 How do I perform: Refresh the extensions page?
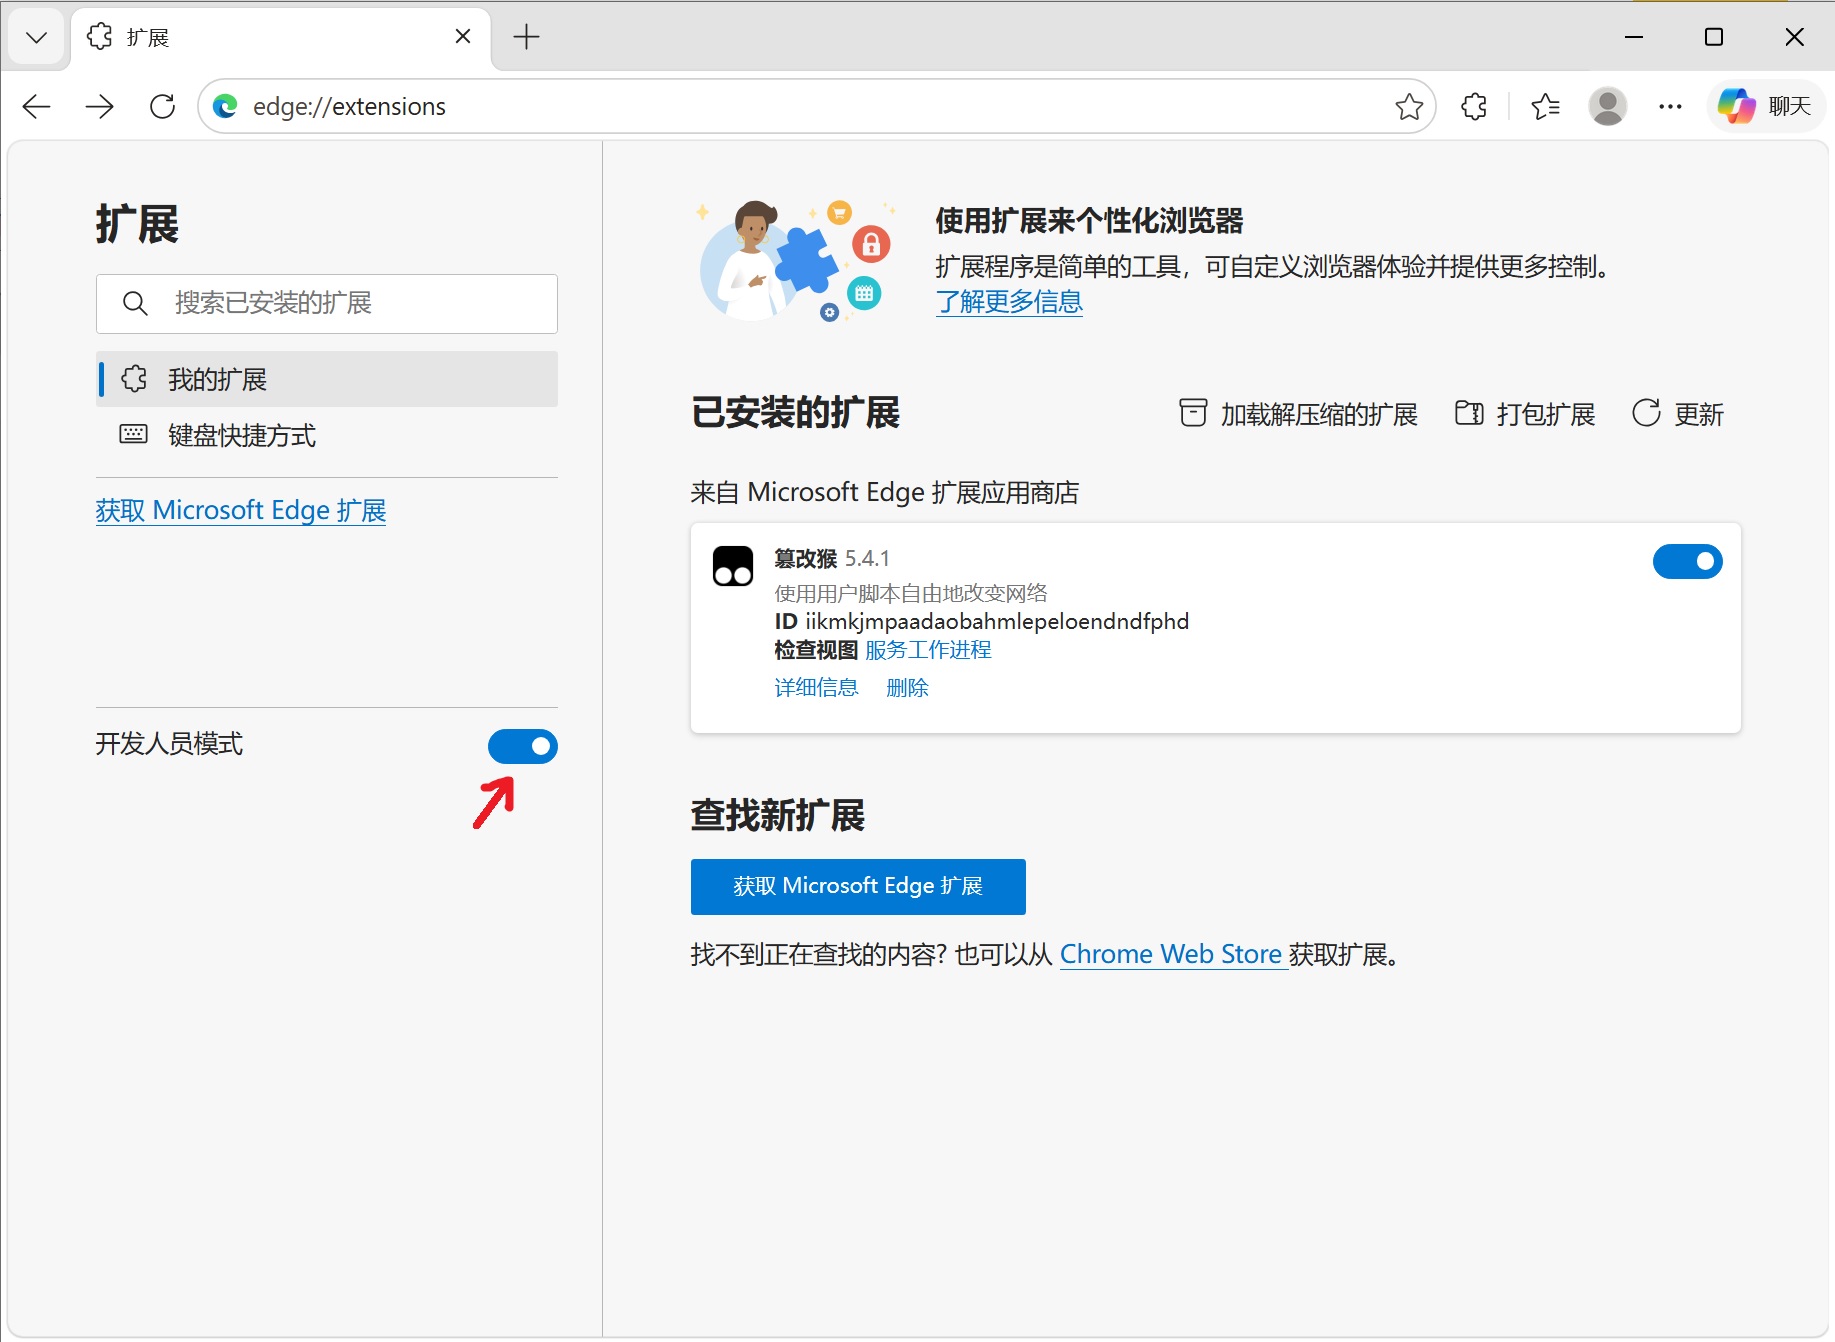point(162,106)
